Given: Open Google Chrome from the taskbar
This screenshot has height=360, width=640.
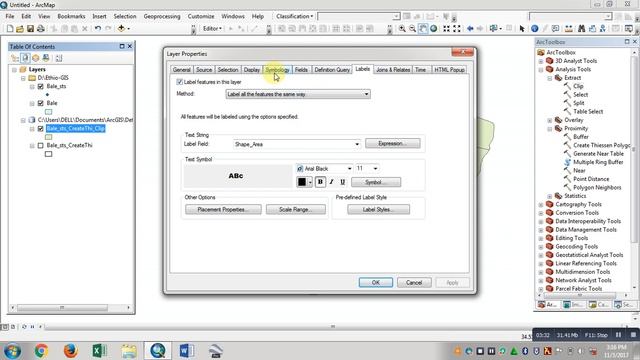Looking at the screenshot, I should 41,351.
